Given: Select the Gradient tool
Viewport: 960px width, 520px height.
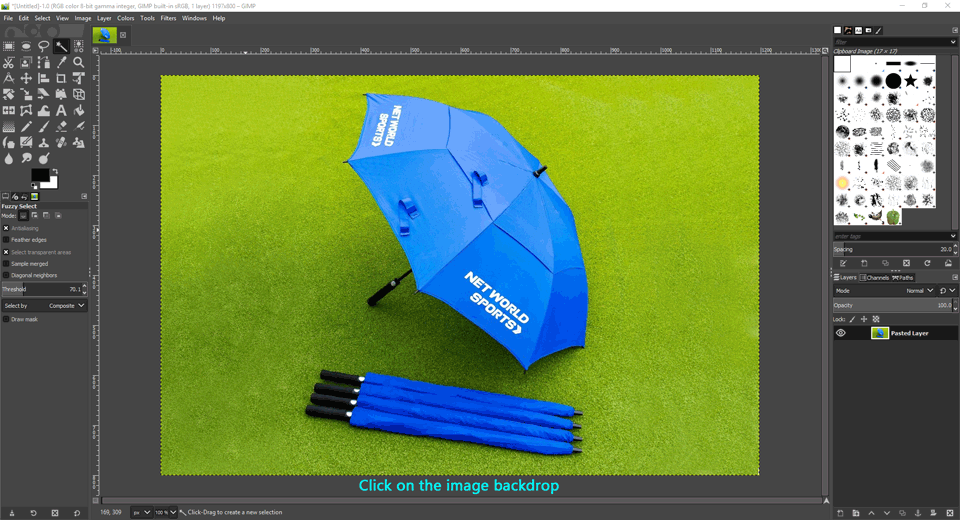Looking at the screenshot, I should [9, 127].
